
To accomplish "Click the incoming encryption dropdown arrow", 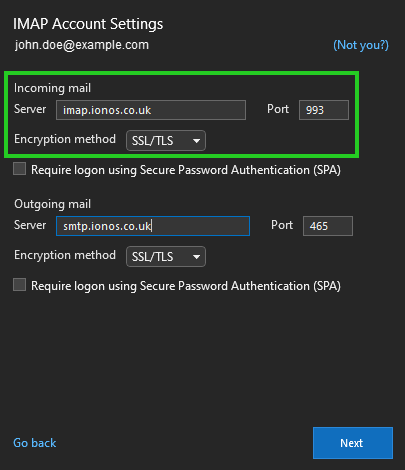I will 197,141.
